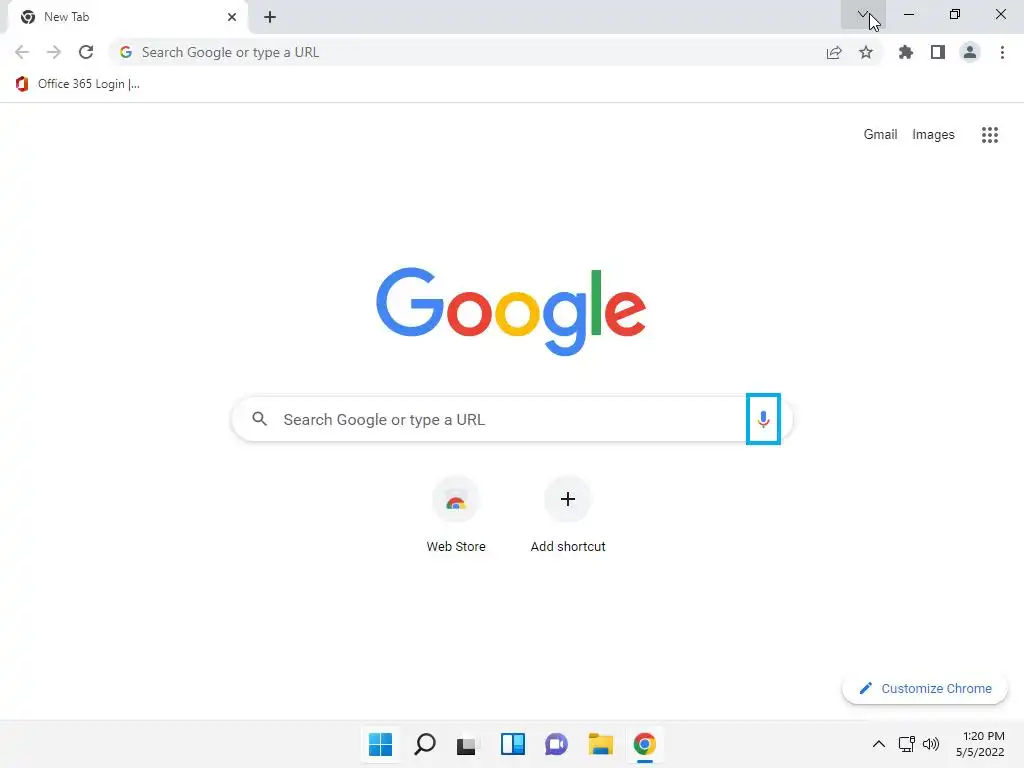
Task: Open the volume speaker icon
Action: pos(931,744)
